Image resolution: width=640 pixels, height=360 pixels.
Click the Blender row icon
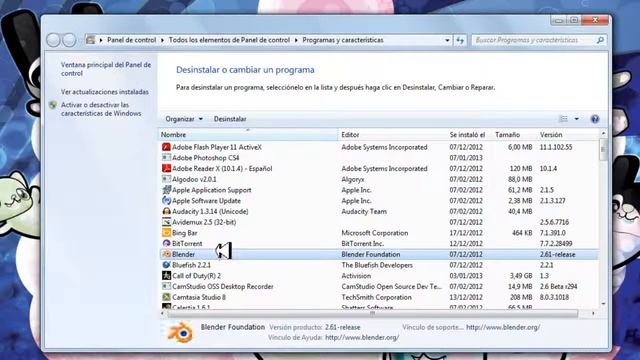[166, 254]
